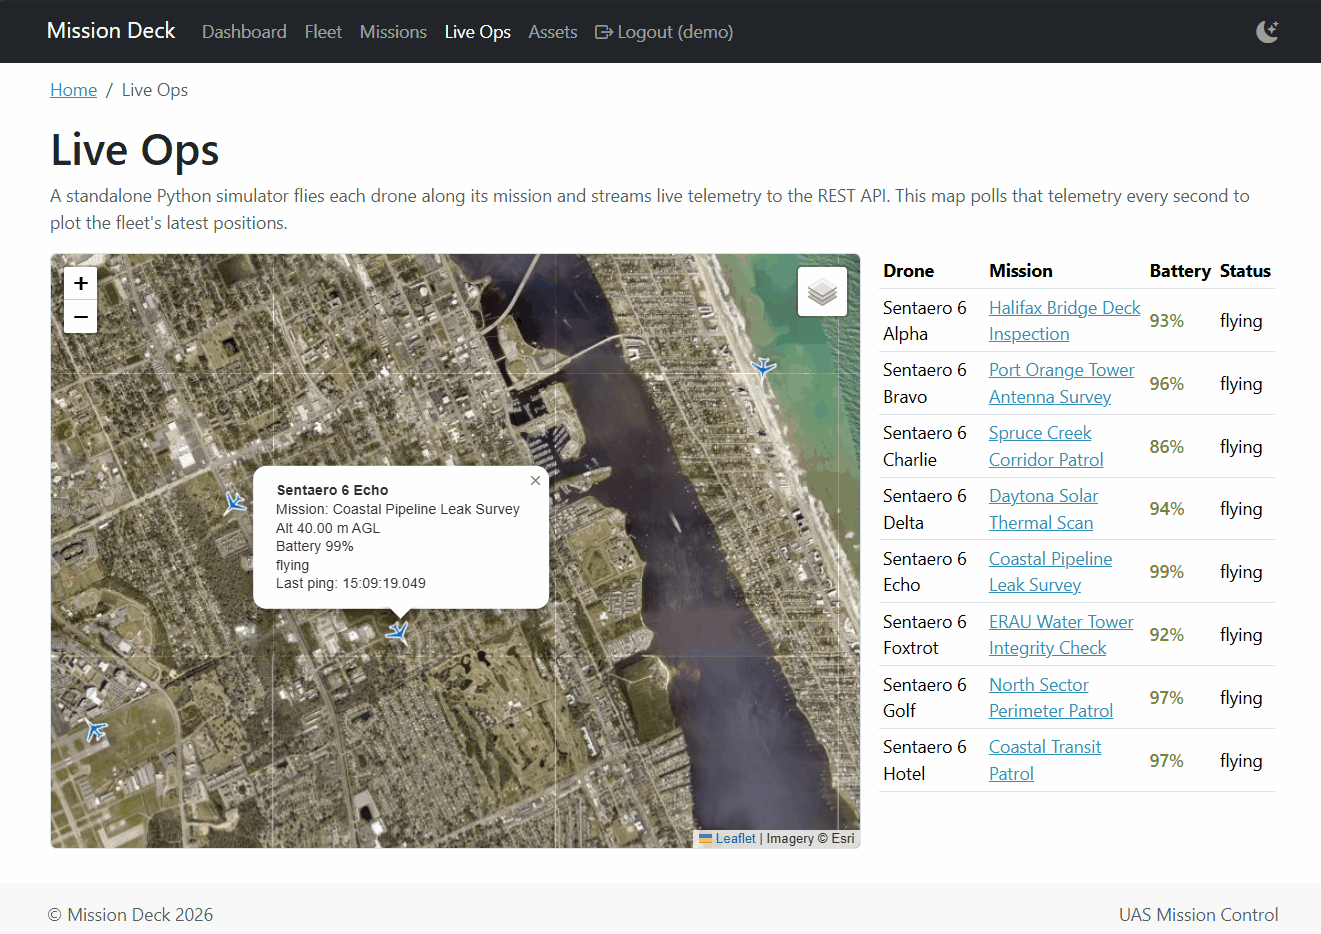The height and width of the screenshot is (934, 1321).
Task: Open ERAU Water Tower Integrity Check
Action: 1061,635
